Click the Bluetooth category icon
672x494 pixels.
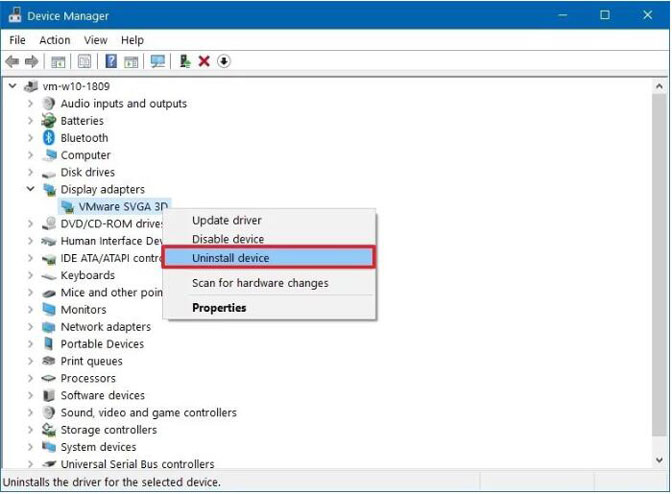(48, 138)
